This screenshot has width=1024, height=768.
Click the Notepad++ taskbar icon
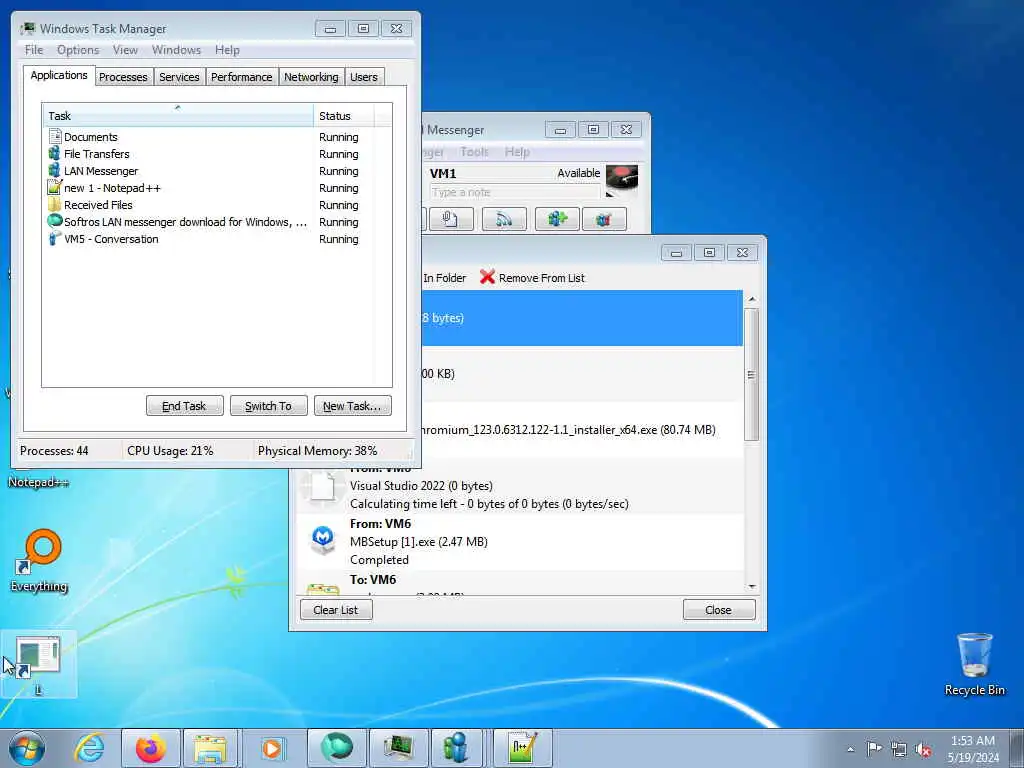point(522,748)
